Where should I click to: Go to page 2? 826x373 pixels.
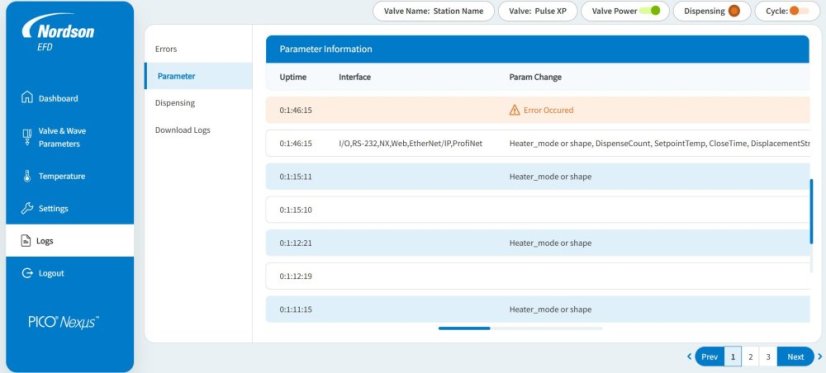(750, 357)
